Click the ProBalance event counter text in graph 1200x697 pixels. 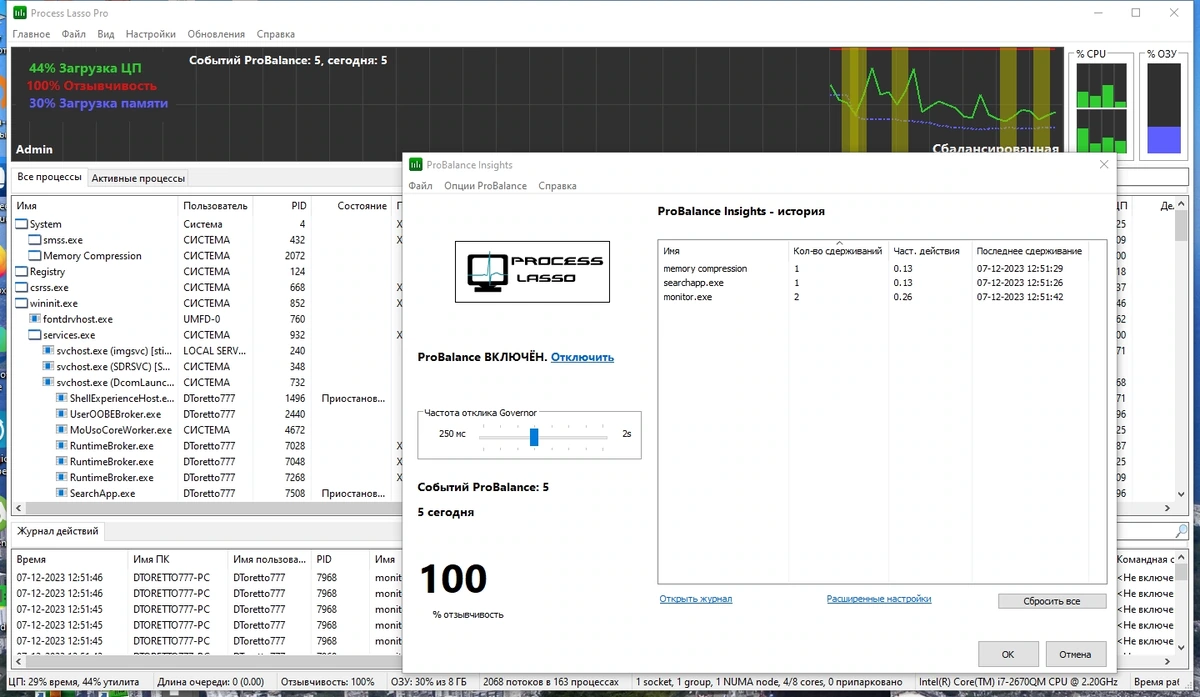pyautogui.click(x=288, y=60)
